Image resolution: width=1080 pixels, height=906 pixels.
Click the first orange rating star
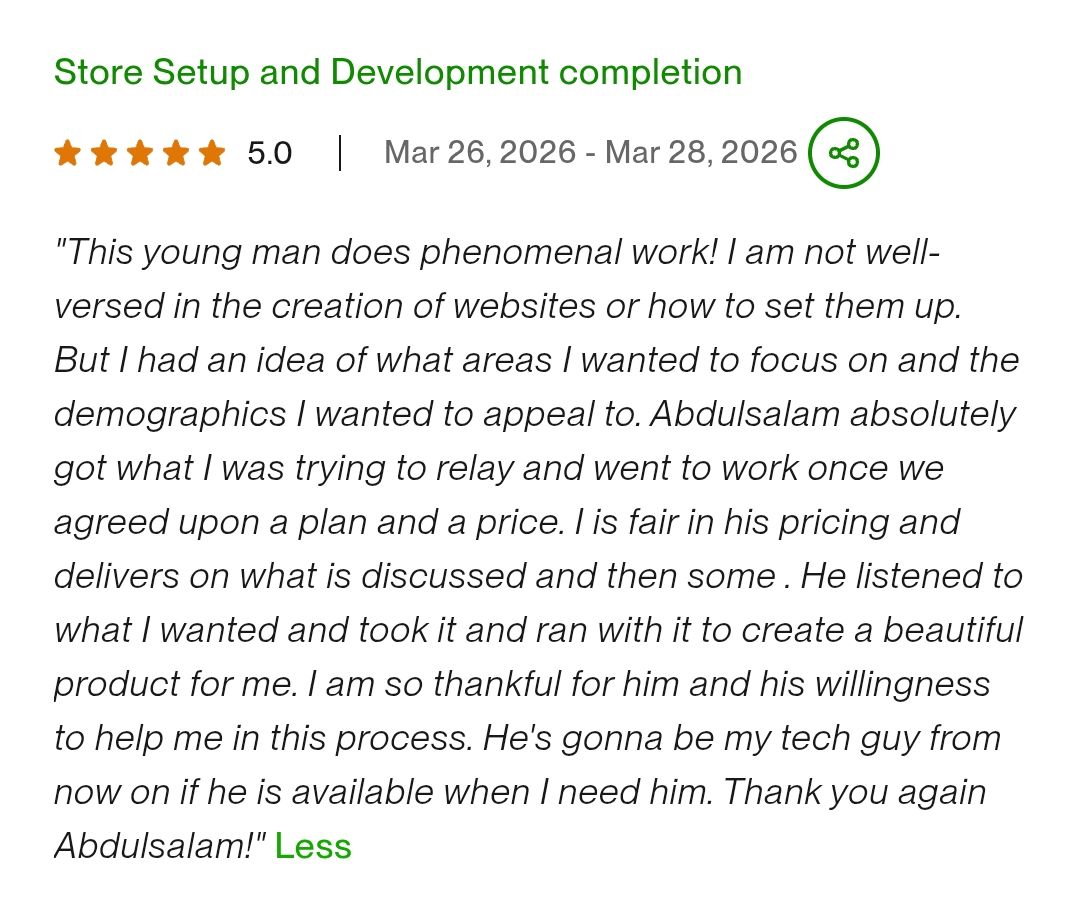67,153
